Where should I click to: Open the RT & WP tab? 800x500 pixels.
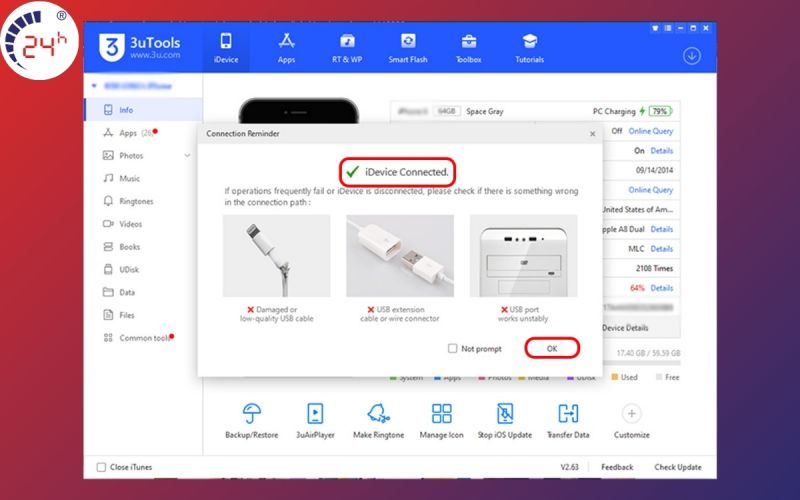pos(347,48)
